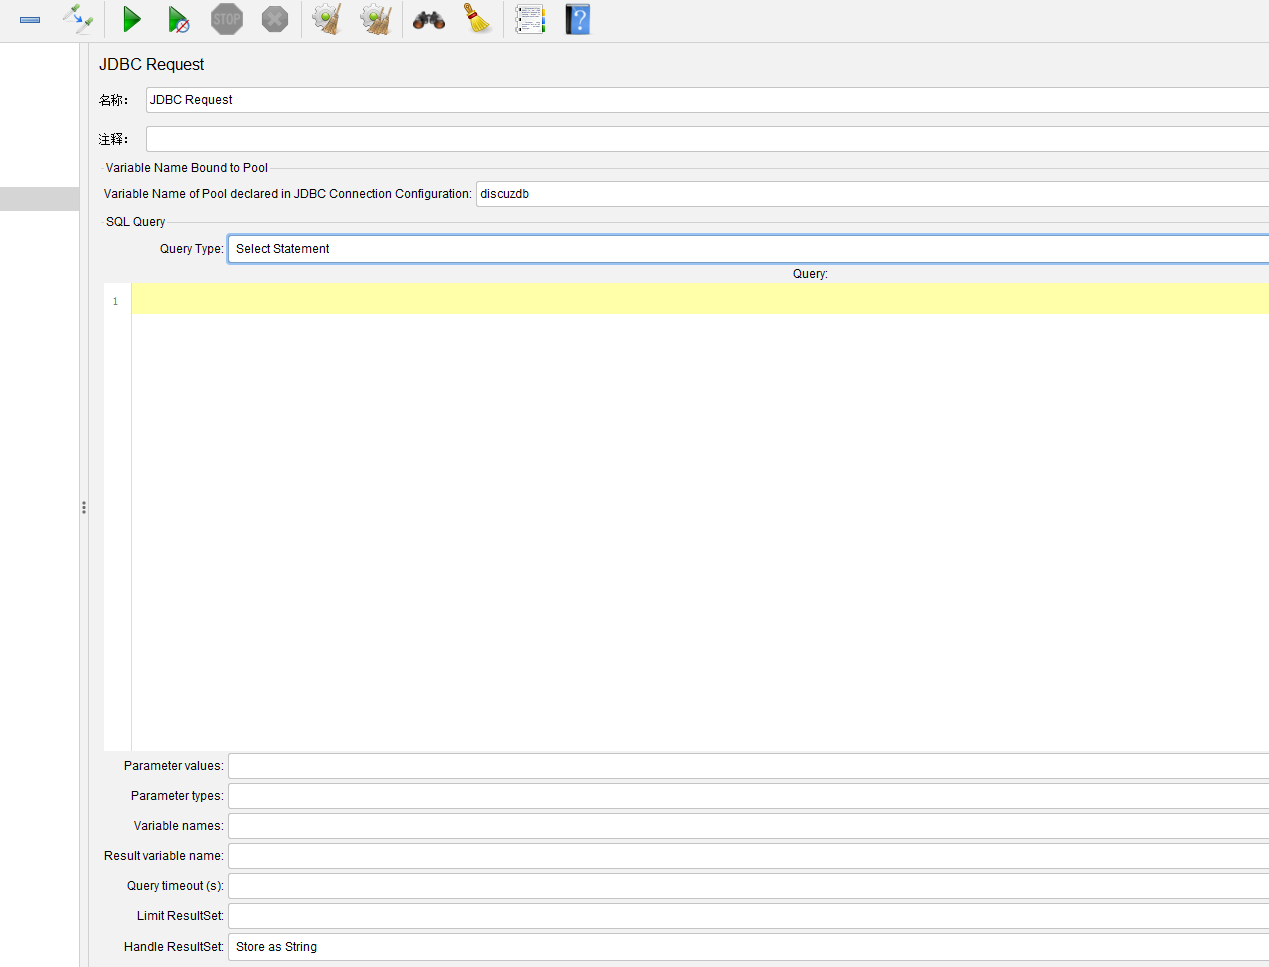This screenshot has height=967, width=1269.
Task: Select the highlighted gray row in the tree panel
Action: tap(39, 199)
